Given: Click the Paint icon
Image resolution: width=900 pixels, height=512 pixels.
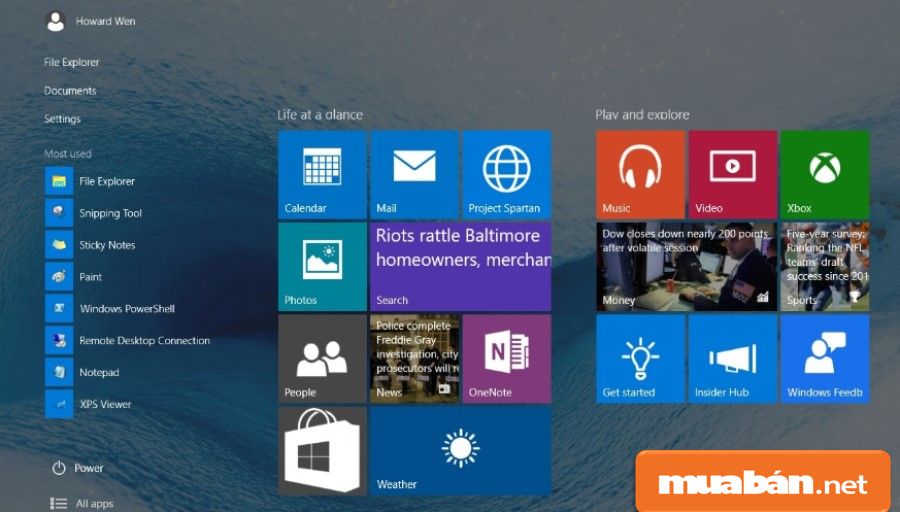Looking at the screenshot, I should point(59,277).
